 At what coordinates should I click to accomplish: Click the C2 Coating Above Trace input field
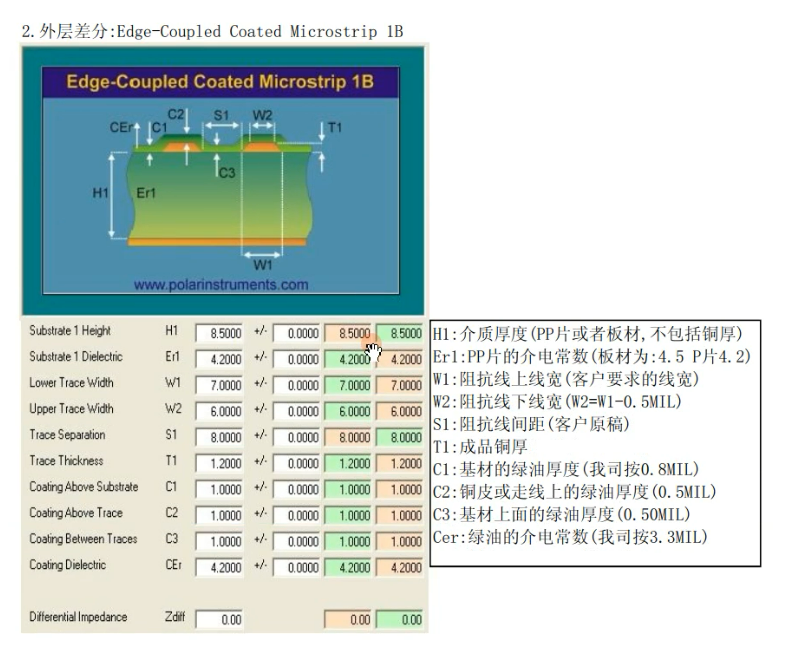(219, 515)
